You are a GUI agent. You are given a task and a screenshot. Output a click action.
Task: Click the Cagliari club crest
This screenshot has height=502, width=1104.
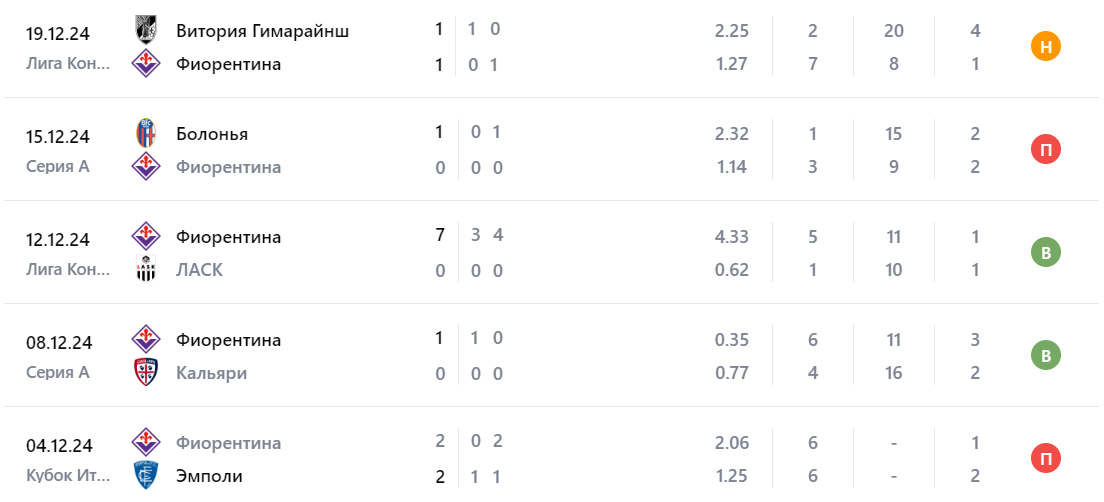click(146, 373)
